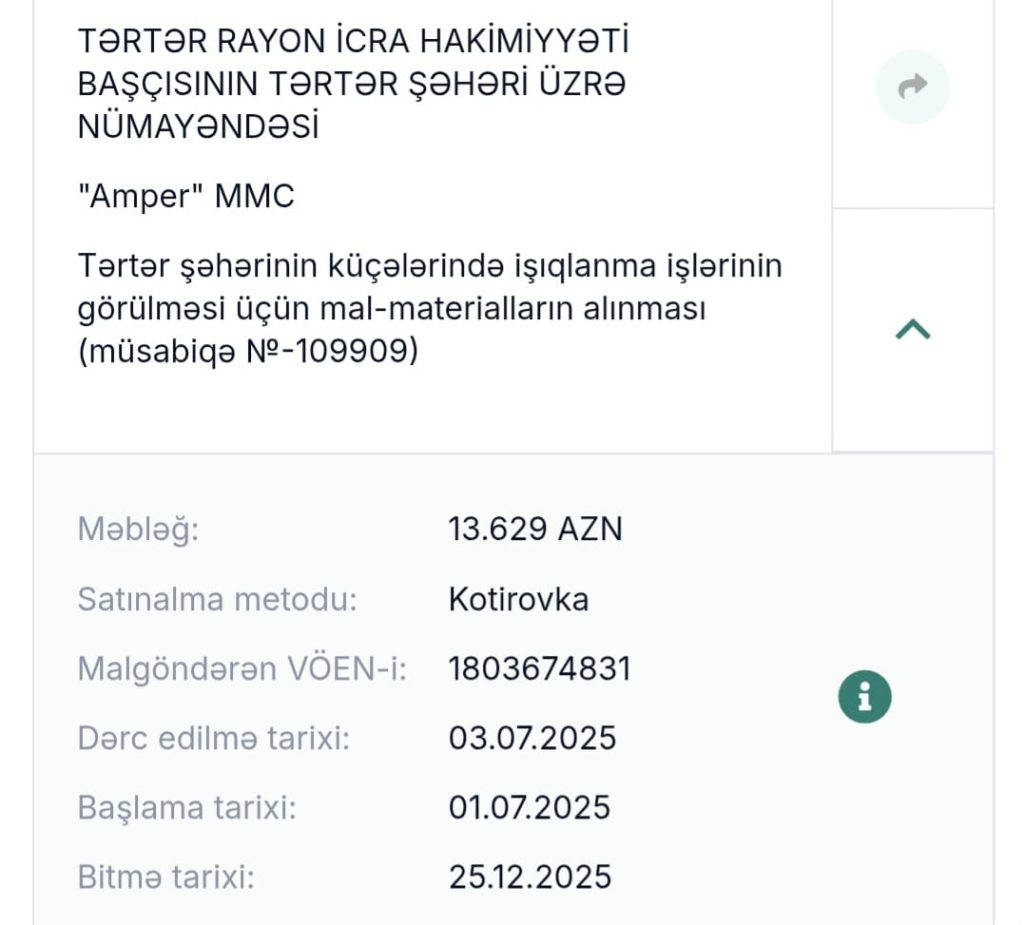
Task: Select the publication date 03.07.2025
Action: [x=532, y=738]
